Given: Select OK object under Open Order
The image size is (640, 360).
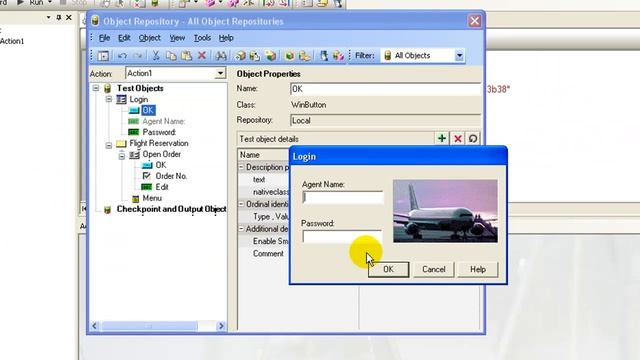Looking at the screenshot, I should point(161,165).
